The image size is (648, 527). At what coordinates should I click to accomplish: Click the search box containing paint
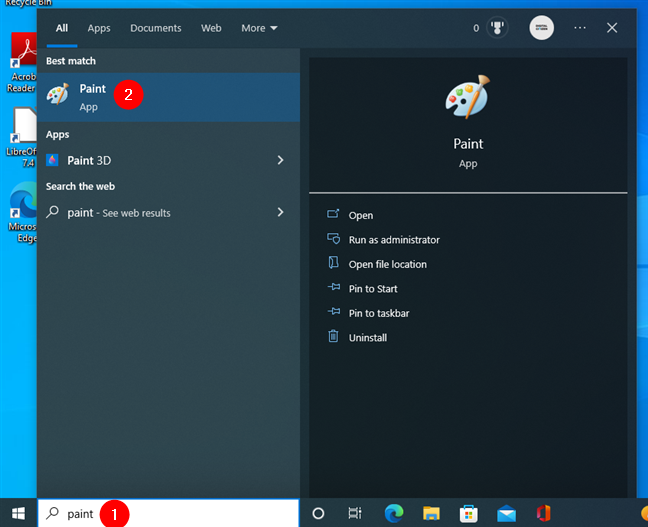pos(168,513)
